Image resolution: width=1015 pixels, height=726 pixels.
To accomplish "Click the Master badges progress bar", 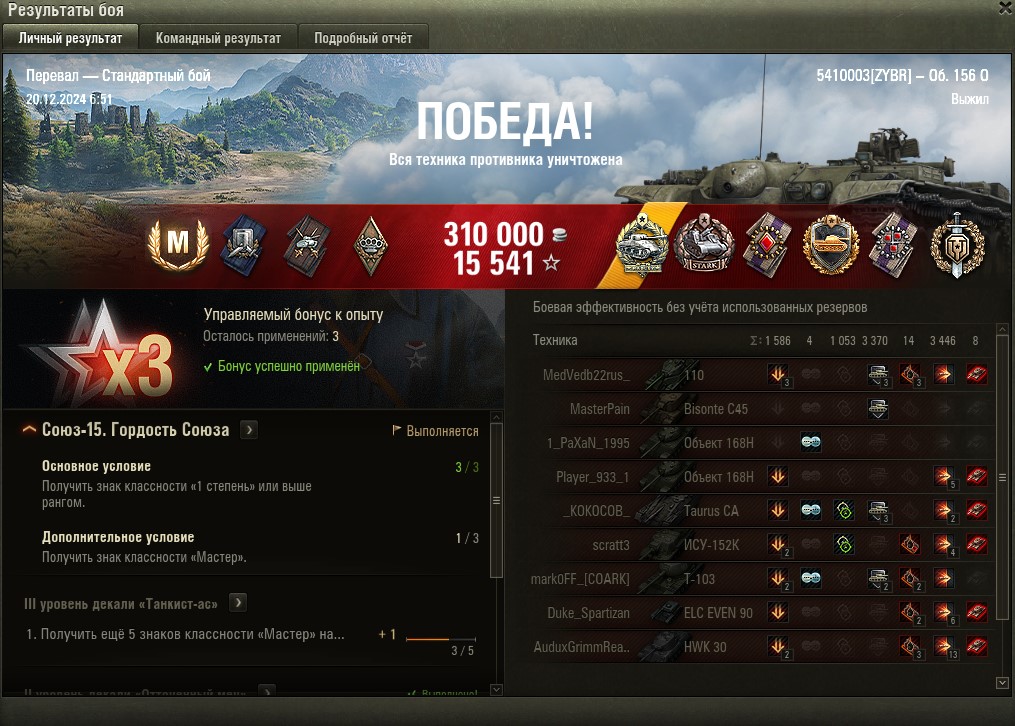I will point(441,639).
